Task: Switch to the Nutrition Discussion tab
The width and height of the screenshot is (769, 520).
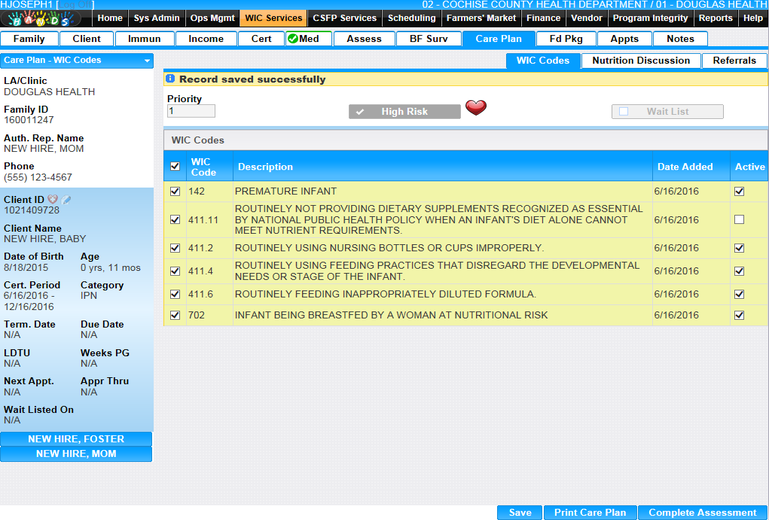Action: pos(641,61)
